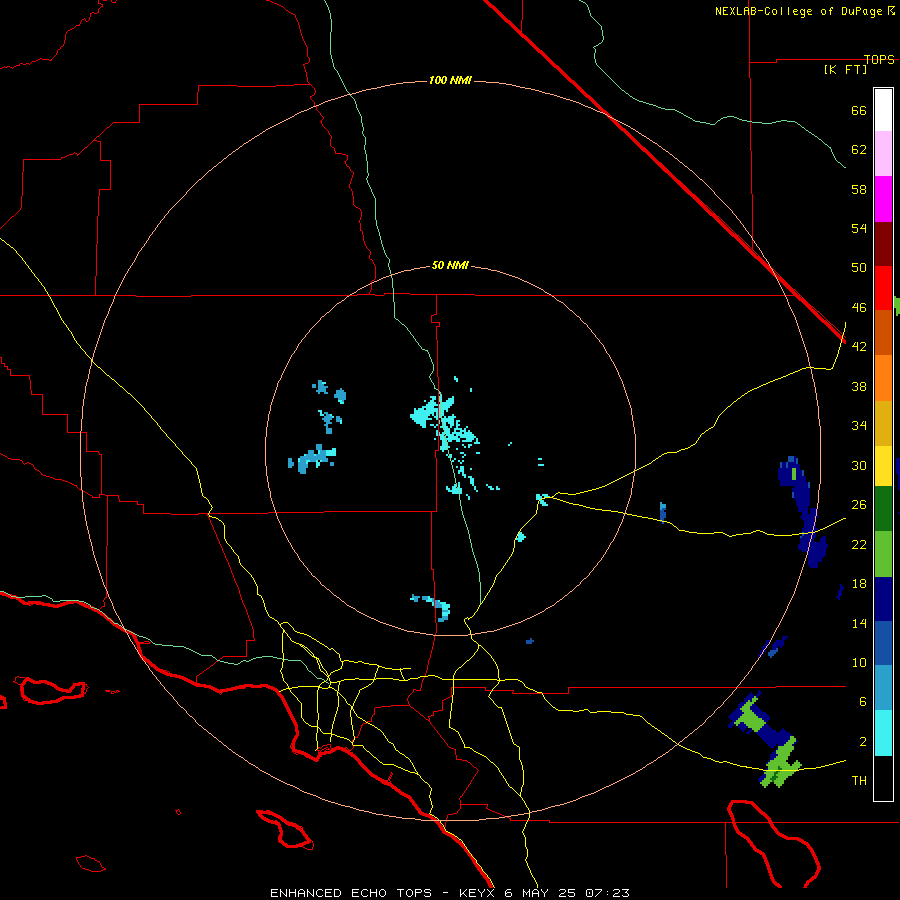This screenshot has width=900, height=900.
Task: Click the "38" legend value
Action: (x=859, y=386)
